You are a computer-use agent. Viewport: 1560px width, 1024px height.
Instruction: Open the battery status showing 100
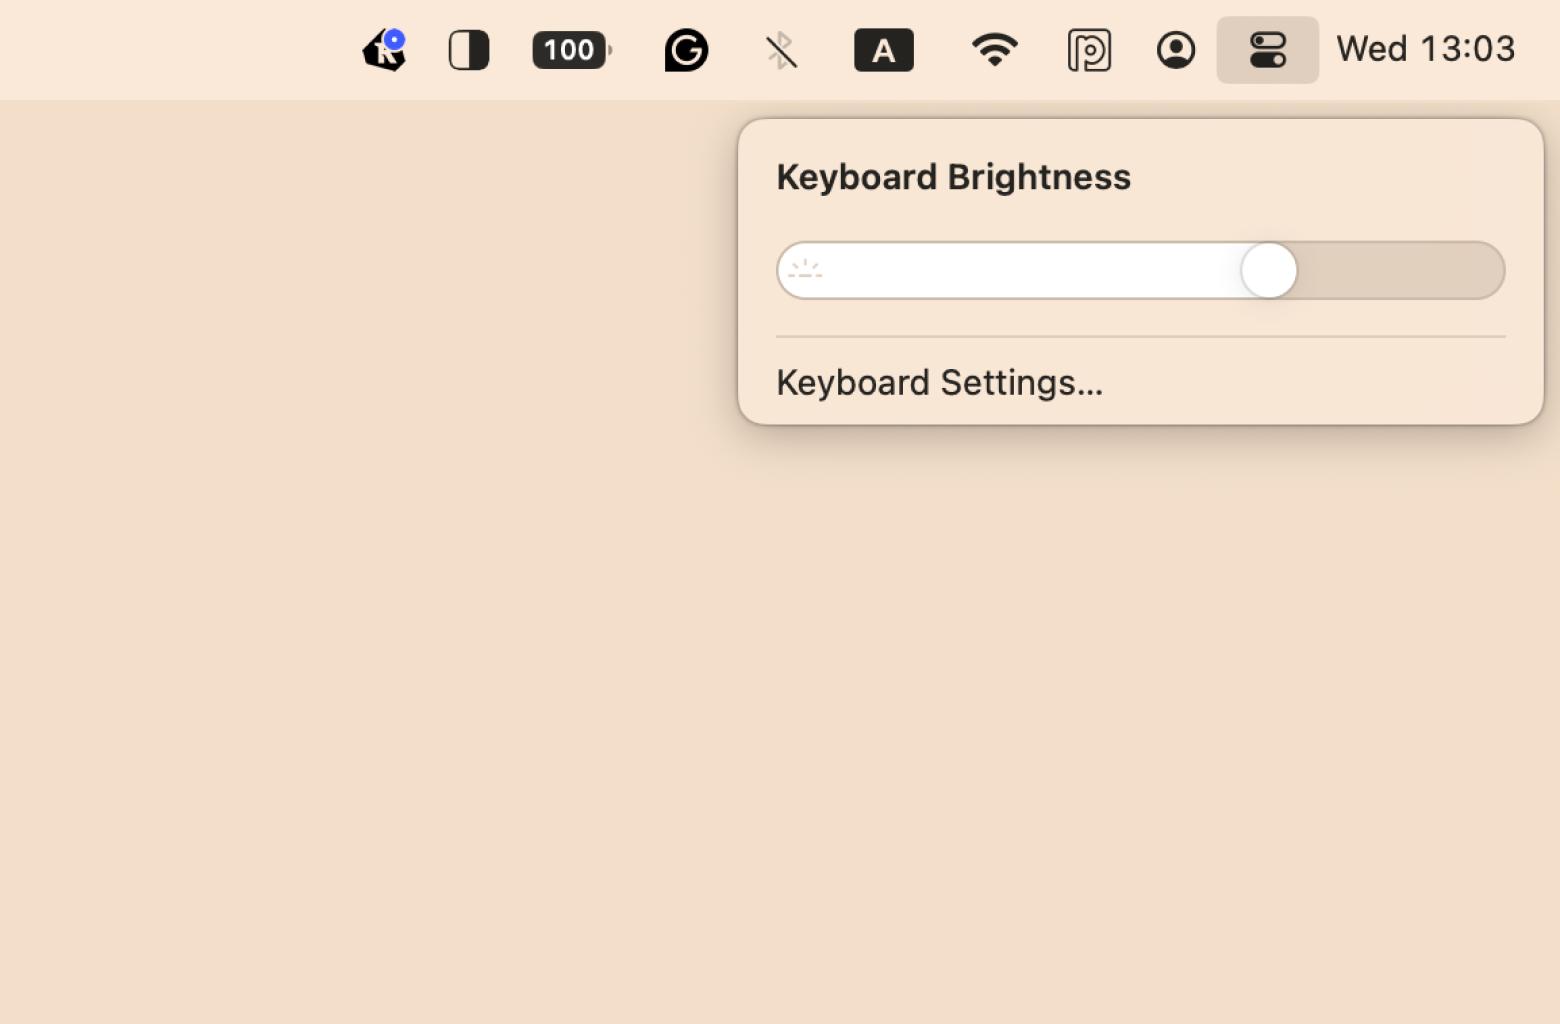point(571,50)
